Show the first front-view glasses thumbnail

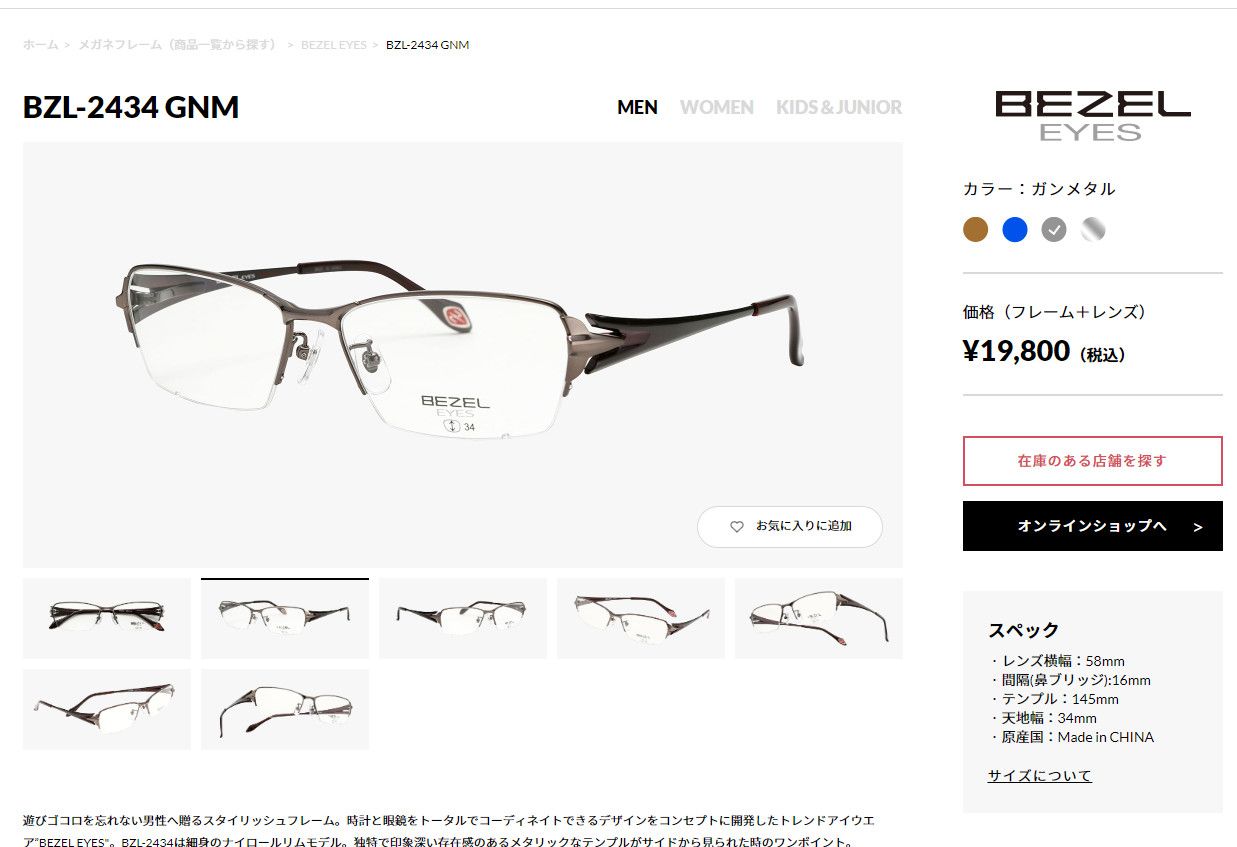click(107, 618)
